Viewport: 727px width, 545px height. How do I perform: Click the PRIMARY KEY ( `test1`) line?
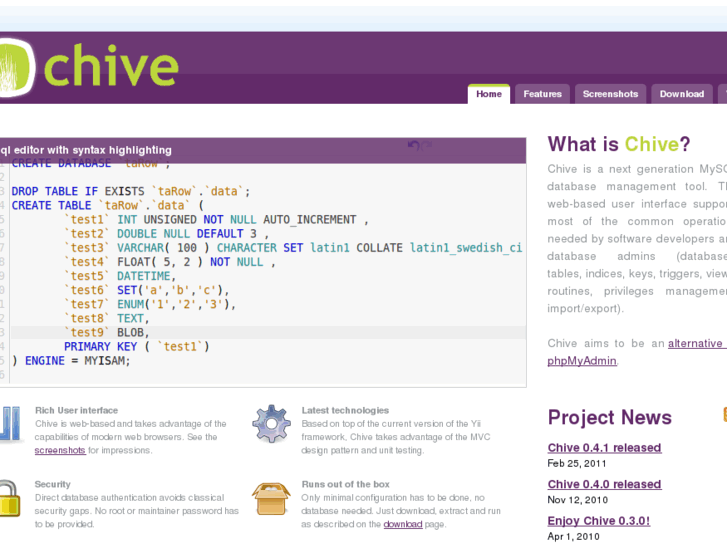click(x=137, y=347)
